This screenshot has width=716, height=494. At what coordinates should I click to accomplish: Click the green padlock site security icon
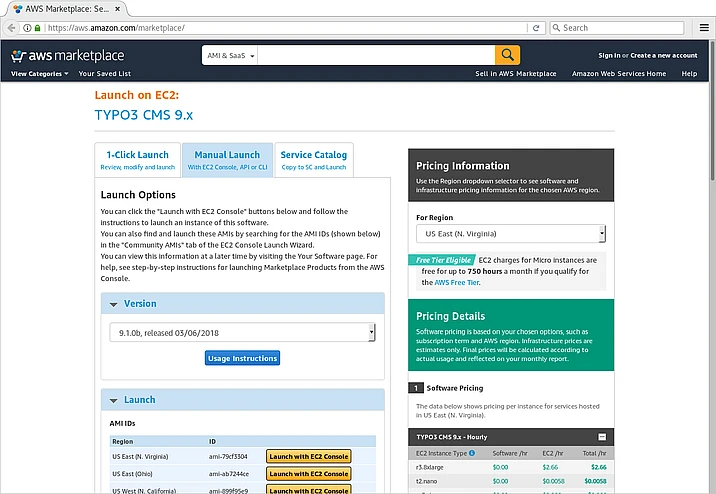[38, 28]
